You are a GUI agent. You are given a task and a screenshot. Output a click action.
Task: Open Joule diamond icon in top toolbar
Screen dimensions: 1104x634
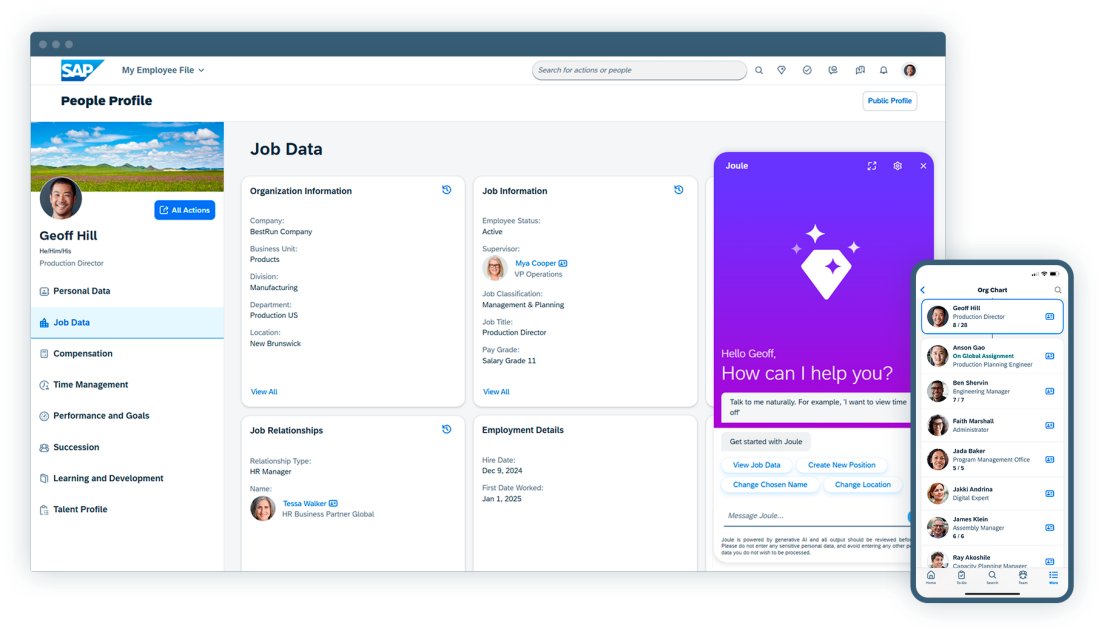tap(781, 70)
